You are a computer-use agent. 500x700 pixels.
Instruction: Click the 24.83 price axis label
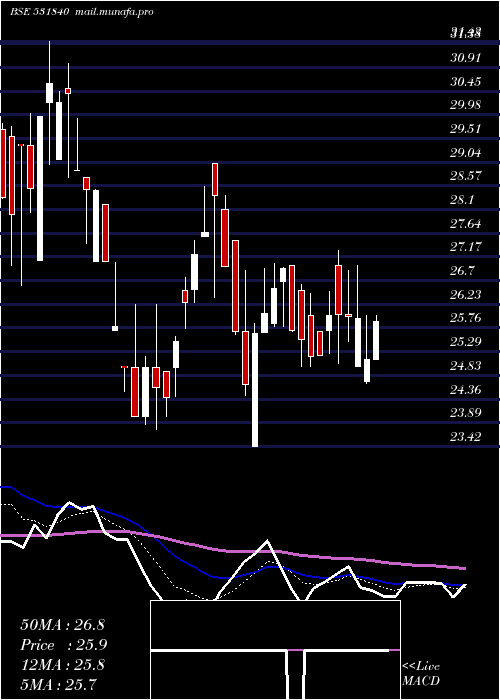466,366
